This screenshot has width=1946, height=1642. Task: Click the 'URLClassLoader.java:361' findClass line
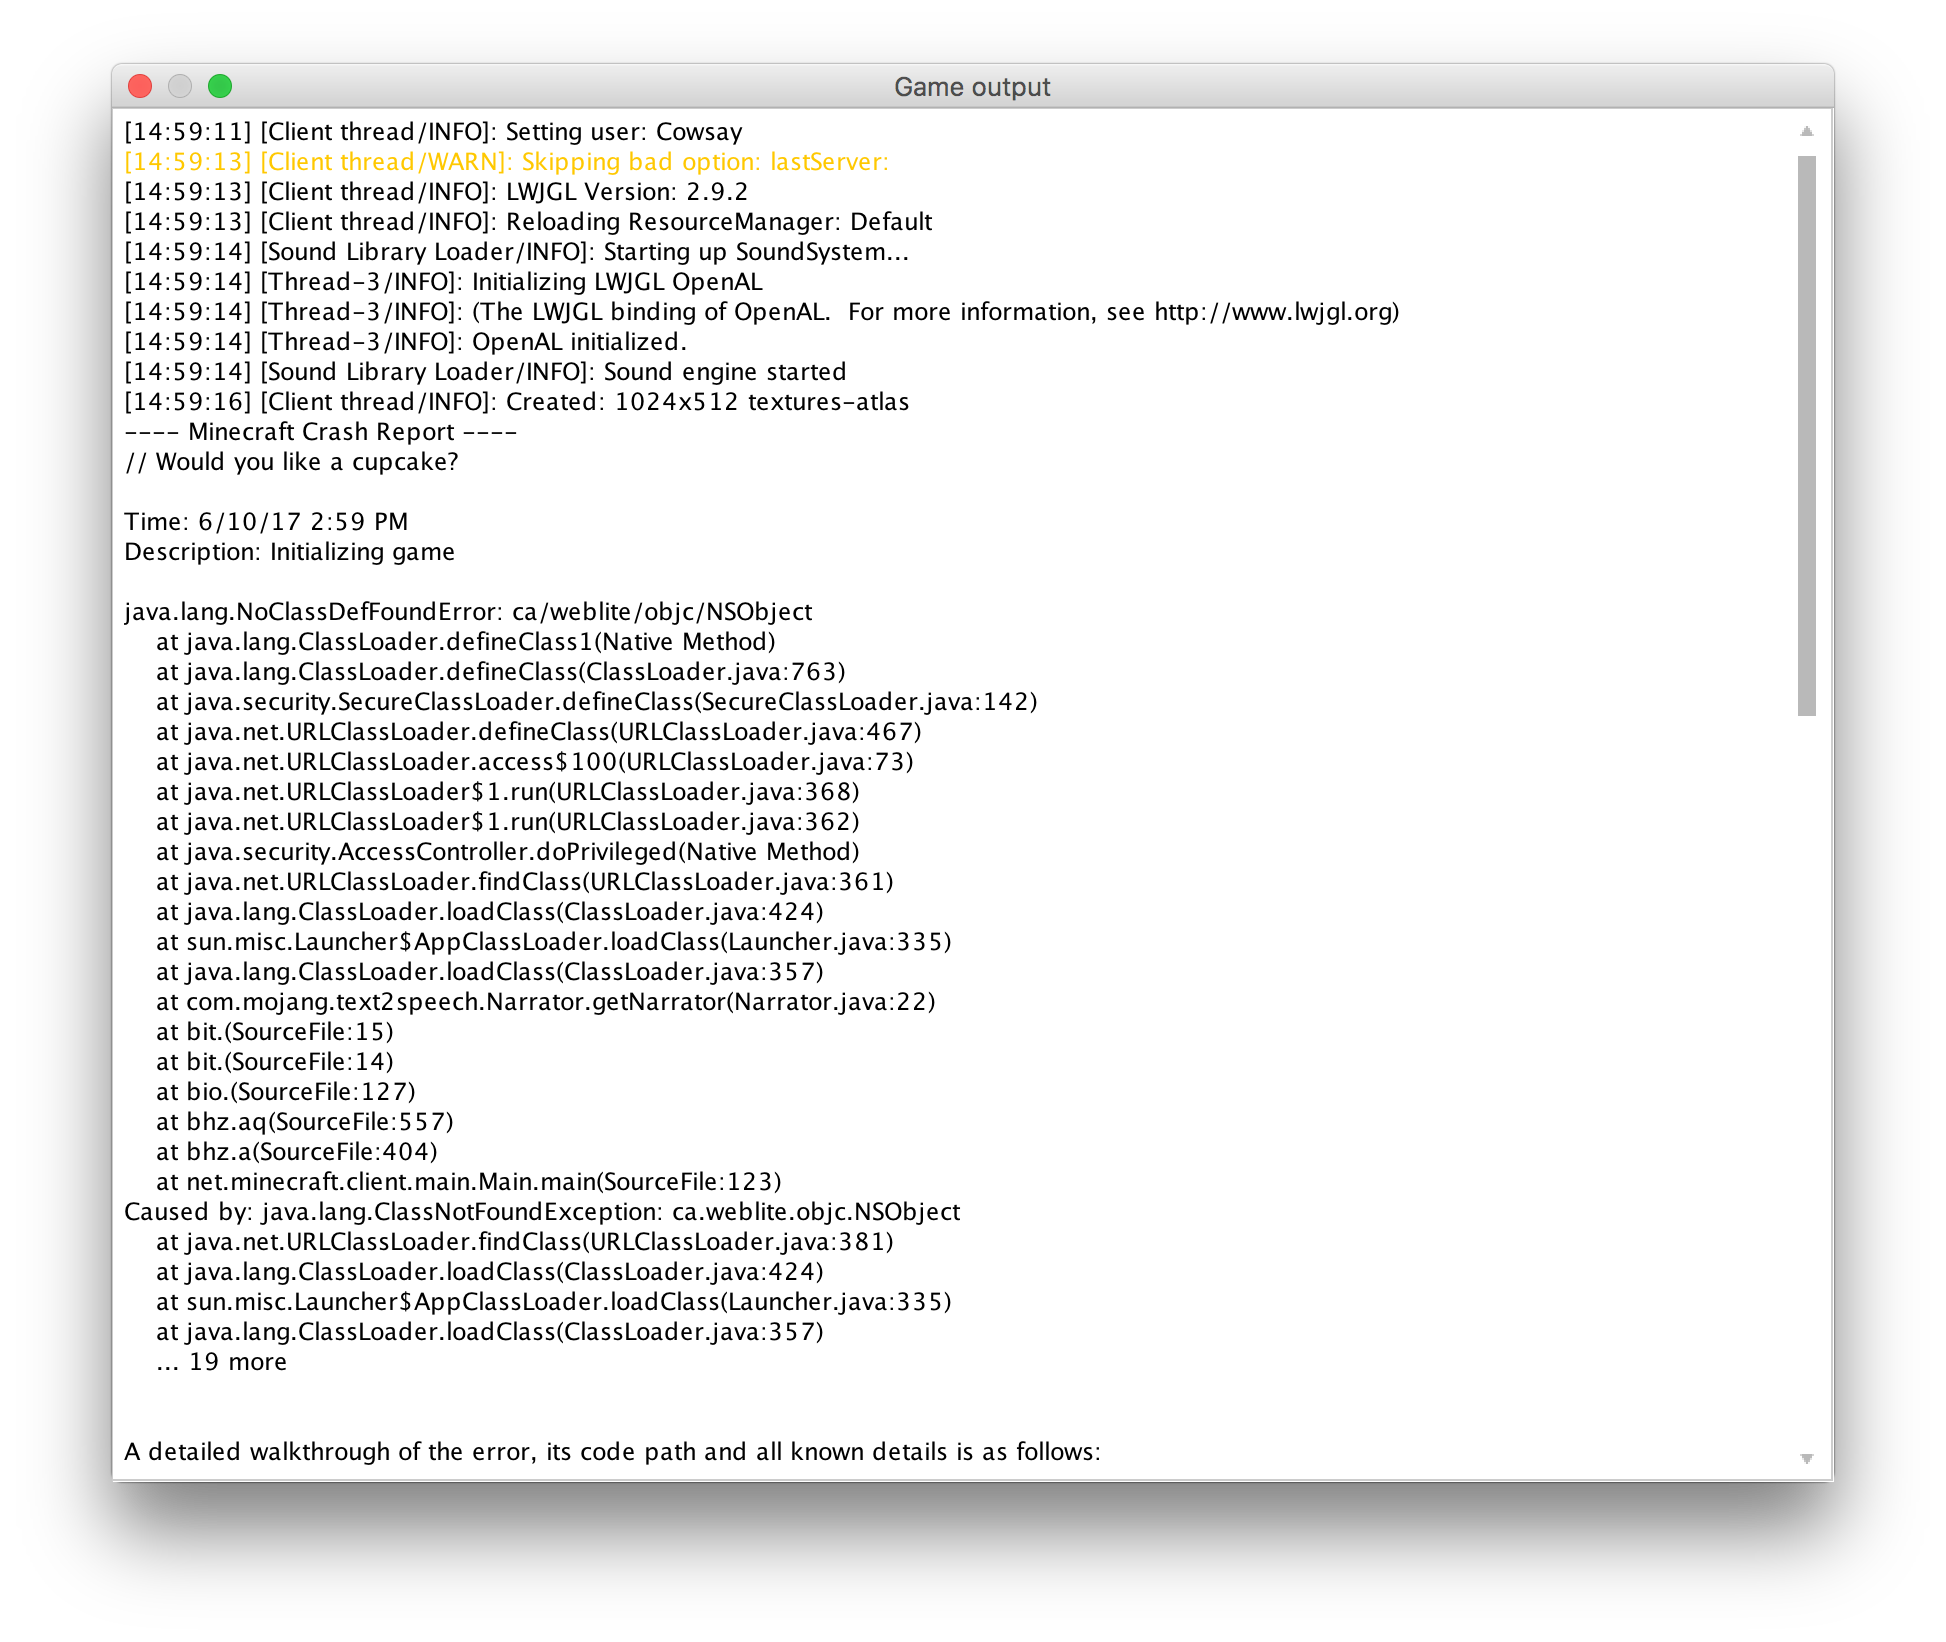(x=525, y=882)
